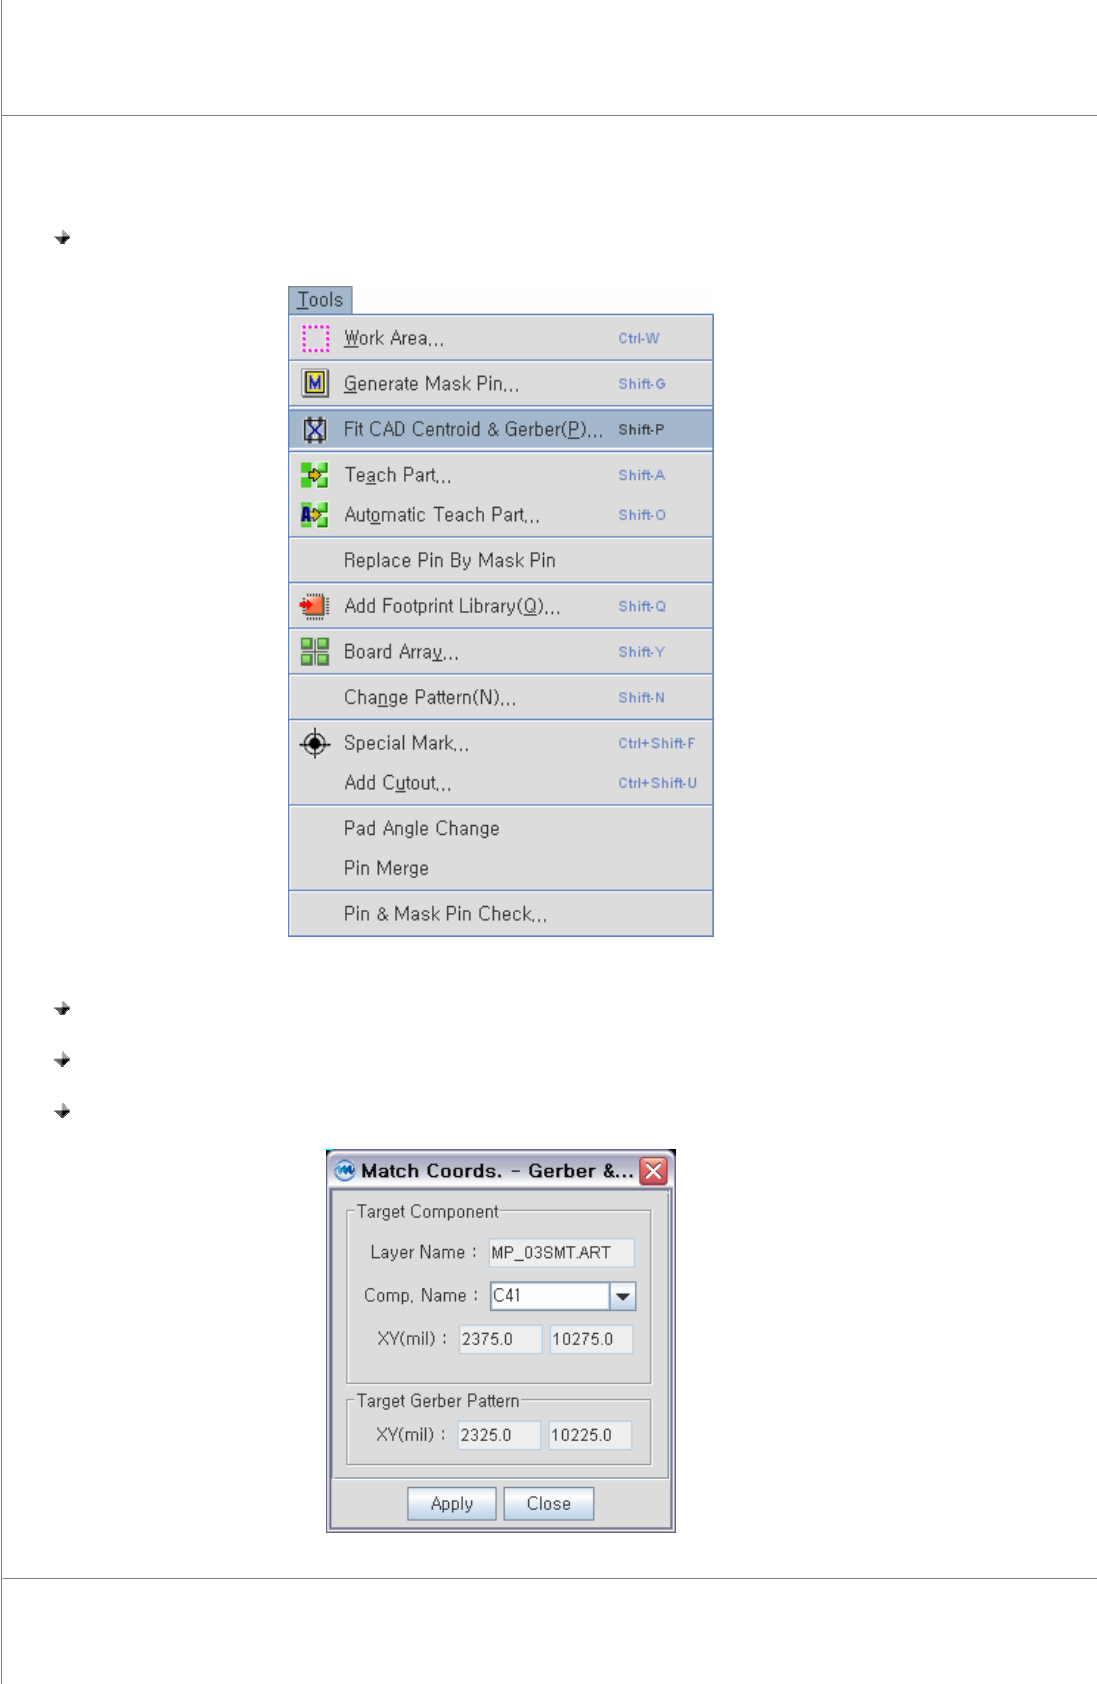The width and height of the screenshot is (1097, 1684).
Task: Click the Automatic Teach Part icon
Action: [315, 515]
